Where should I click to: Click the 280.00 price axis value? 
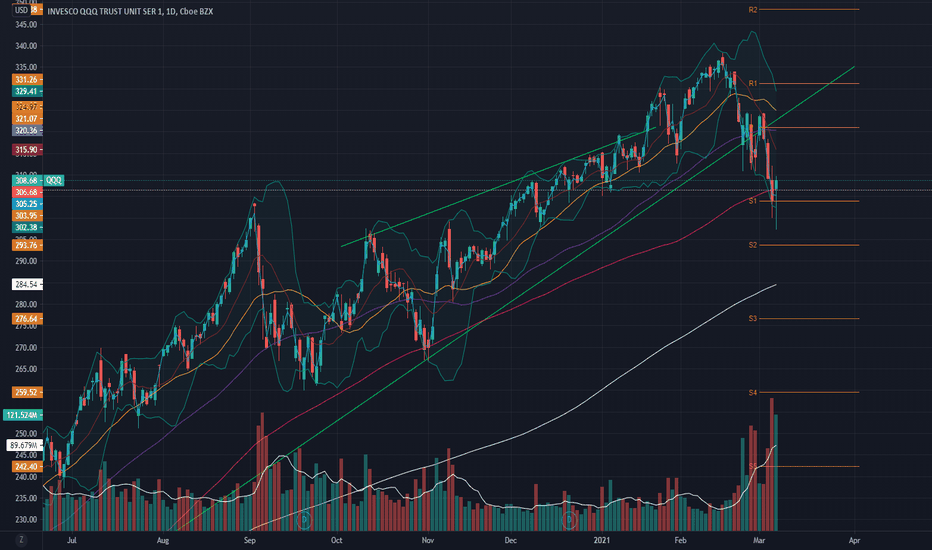(26, 304)
